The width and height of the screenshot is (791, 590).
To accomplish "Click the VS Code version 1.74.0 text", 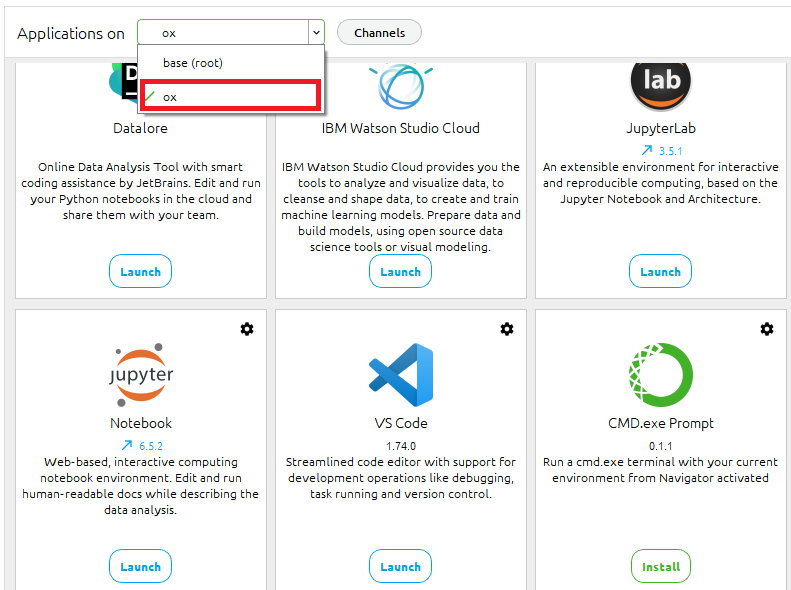I will click(401, 446).
